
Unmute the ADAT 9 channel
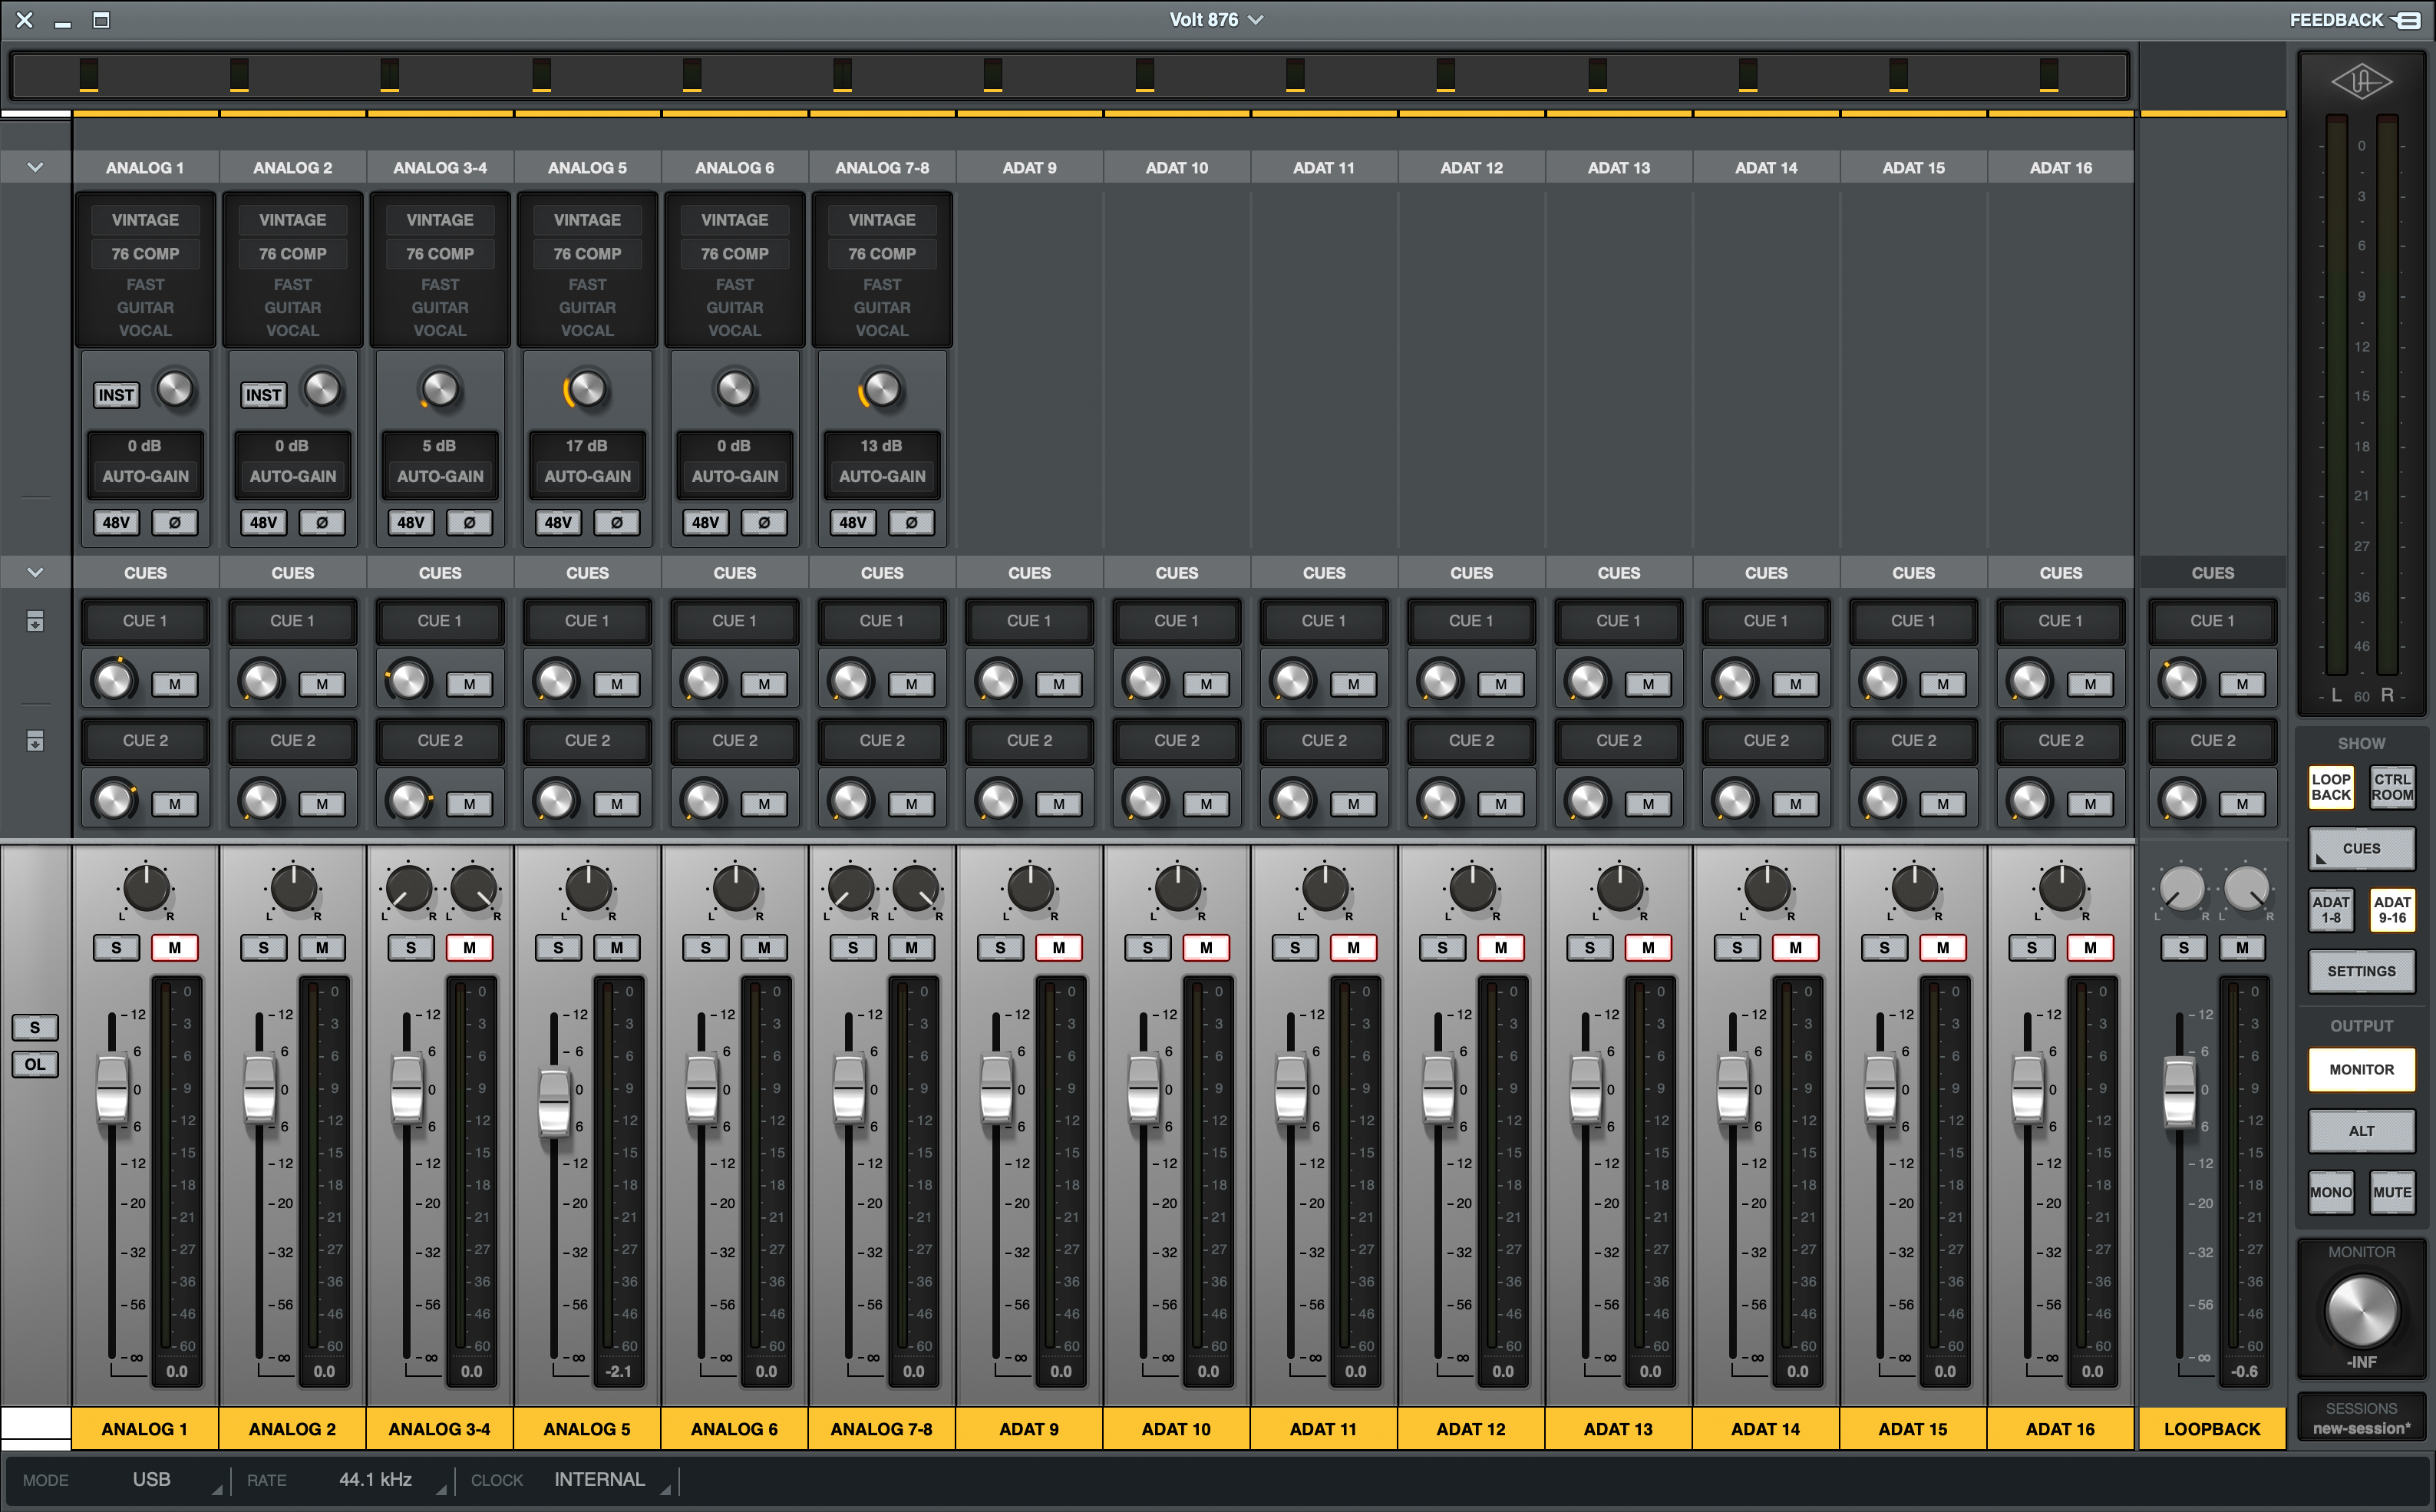[x=1058, y=947]
